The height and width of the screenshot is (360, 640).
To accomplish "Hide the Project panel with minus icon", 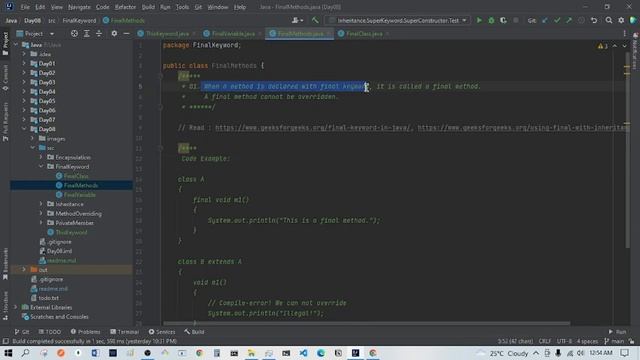I will (x=127, y=33).
